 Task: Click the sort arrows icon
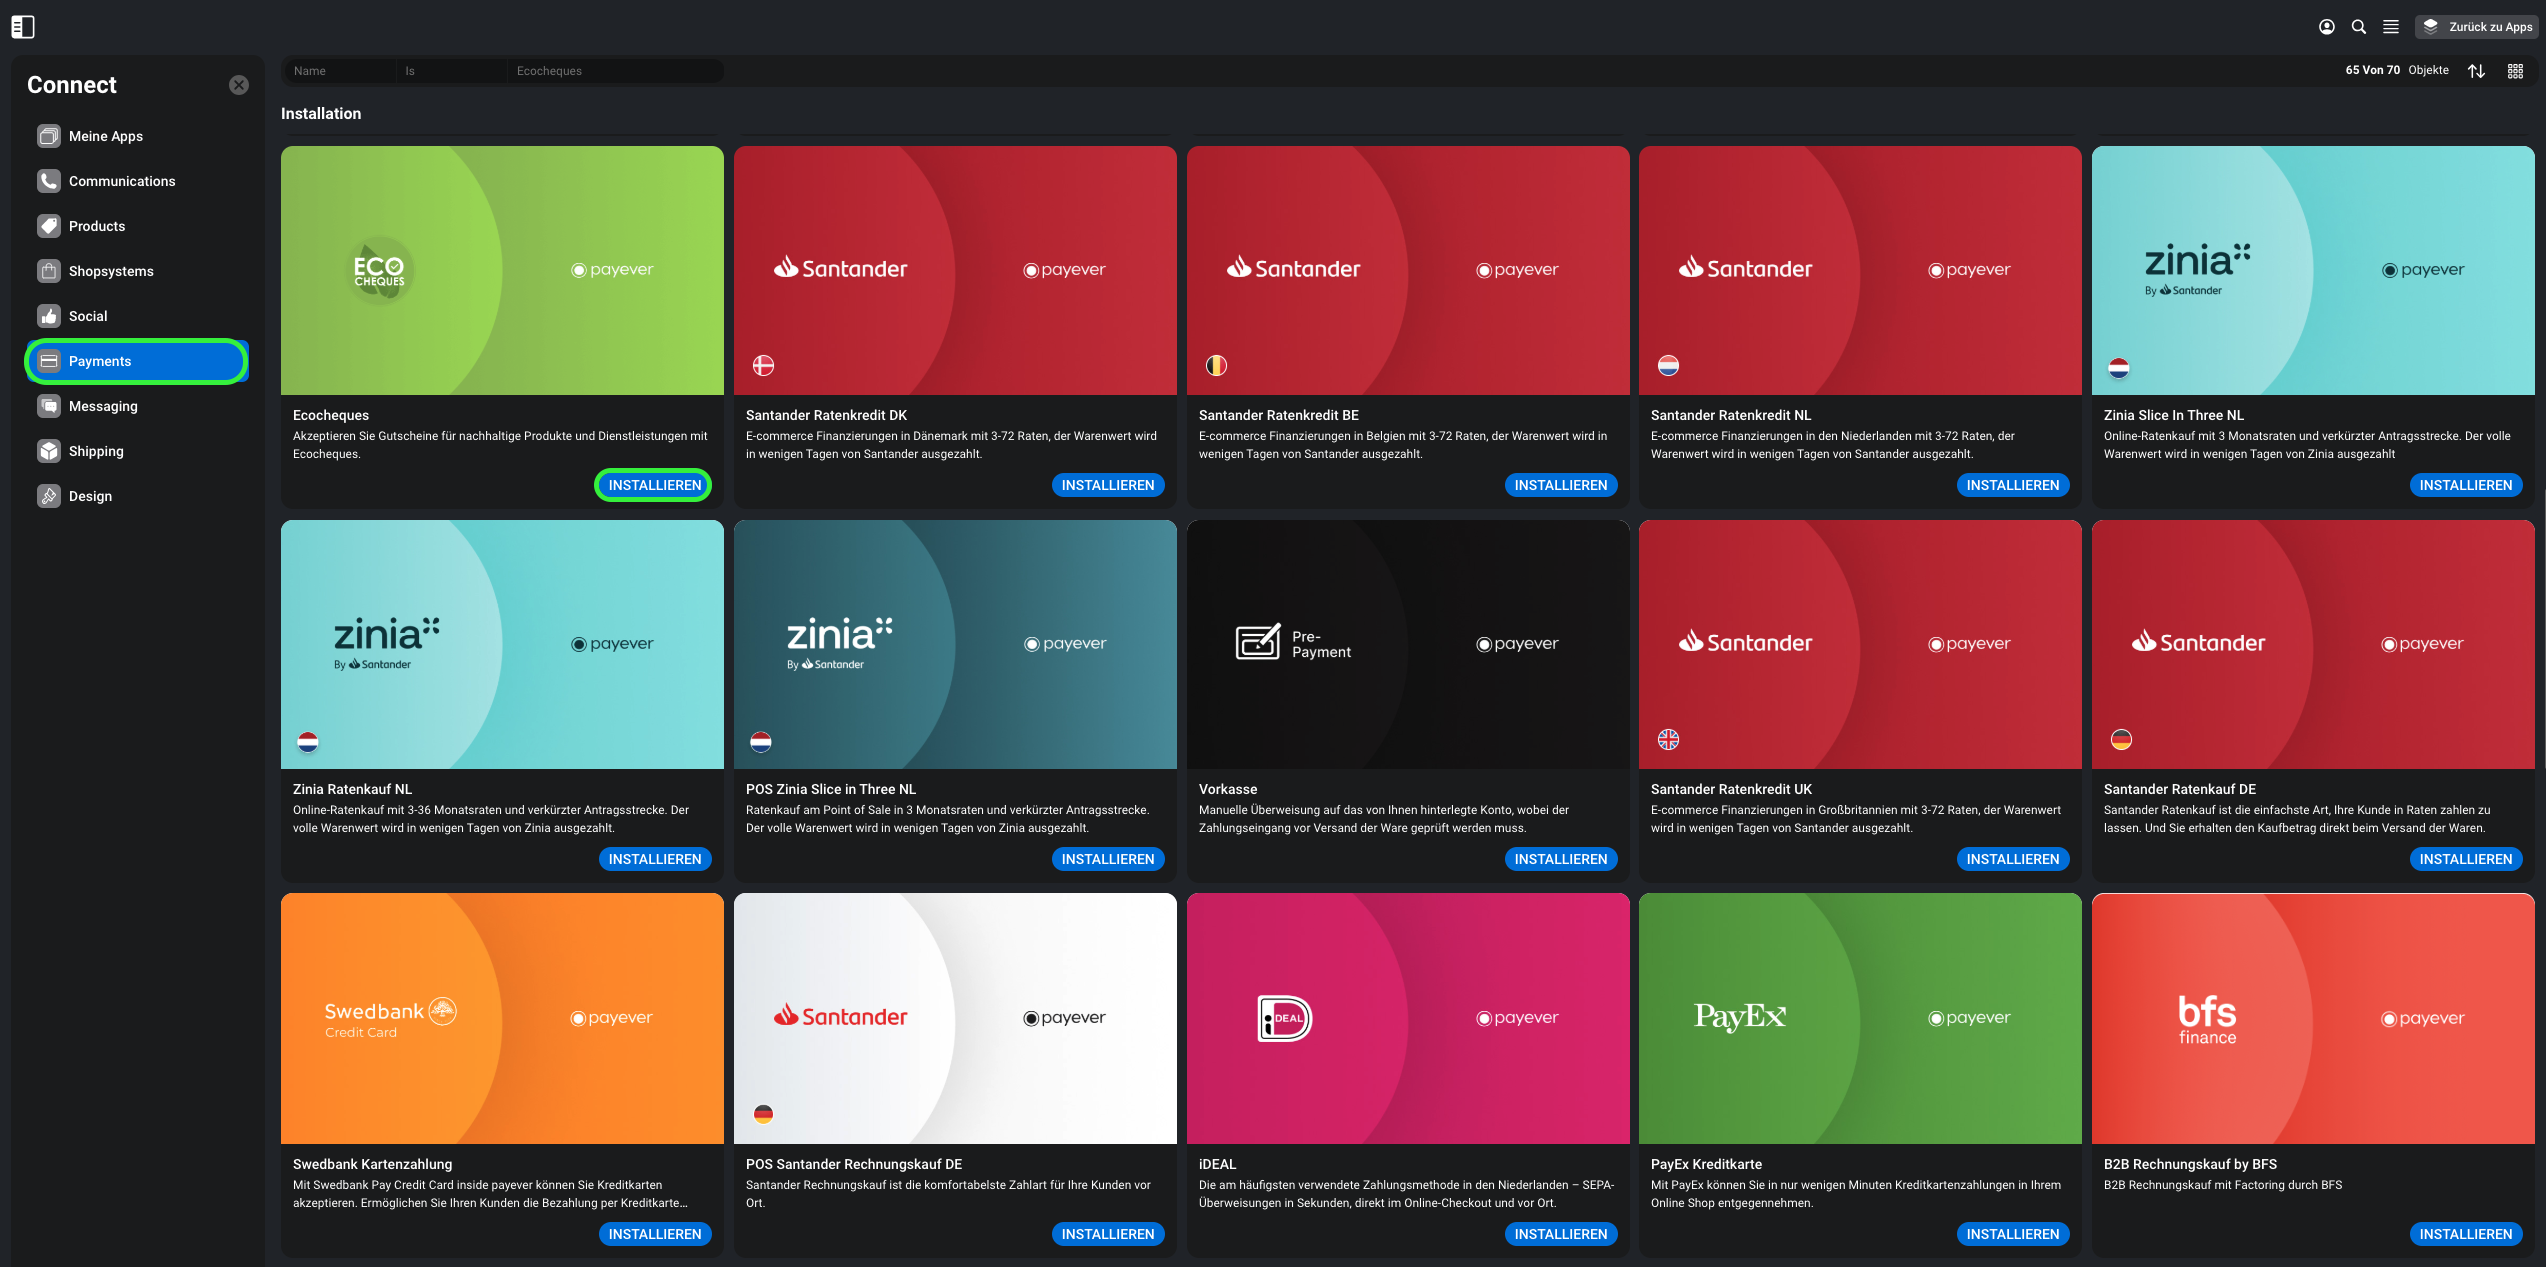(2476, 71)
